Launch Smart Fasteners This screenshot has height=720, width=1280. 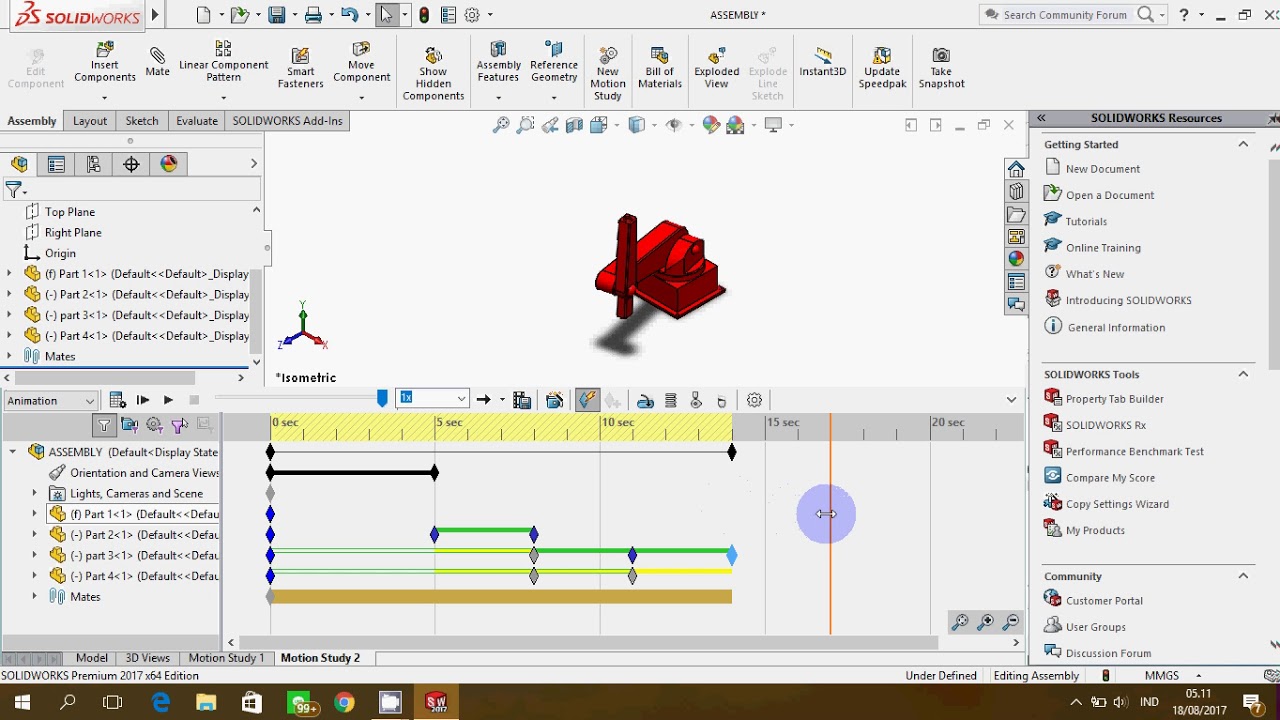pyautogui.click(x=300, y=68)
